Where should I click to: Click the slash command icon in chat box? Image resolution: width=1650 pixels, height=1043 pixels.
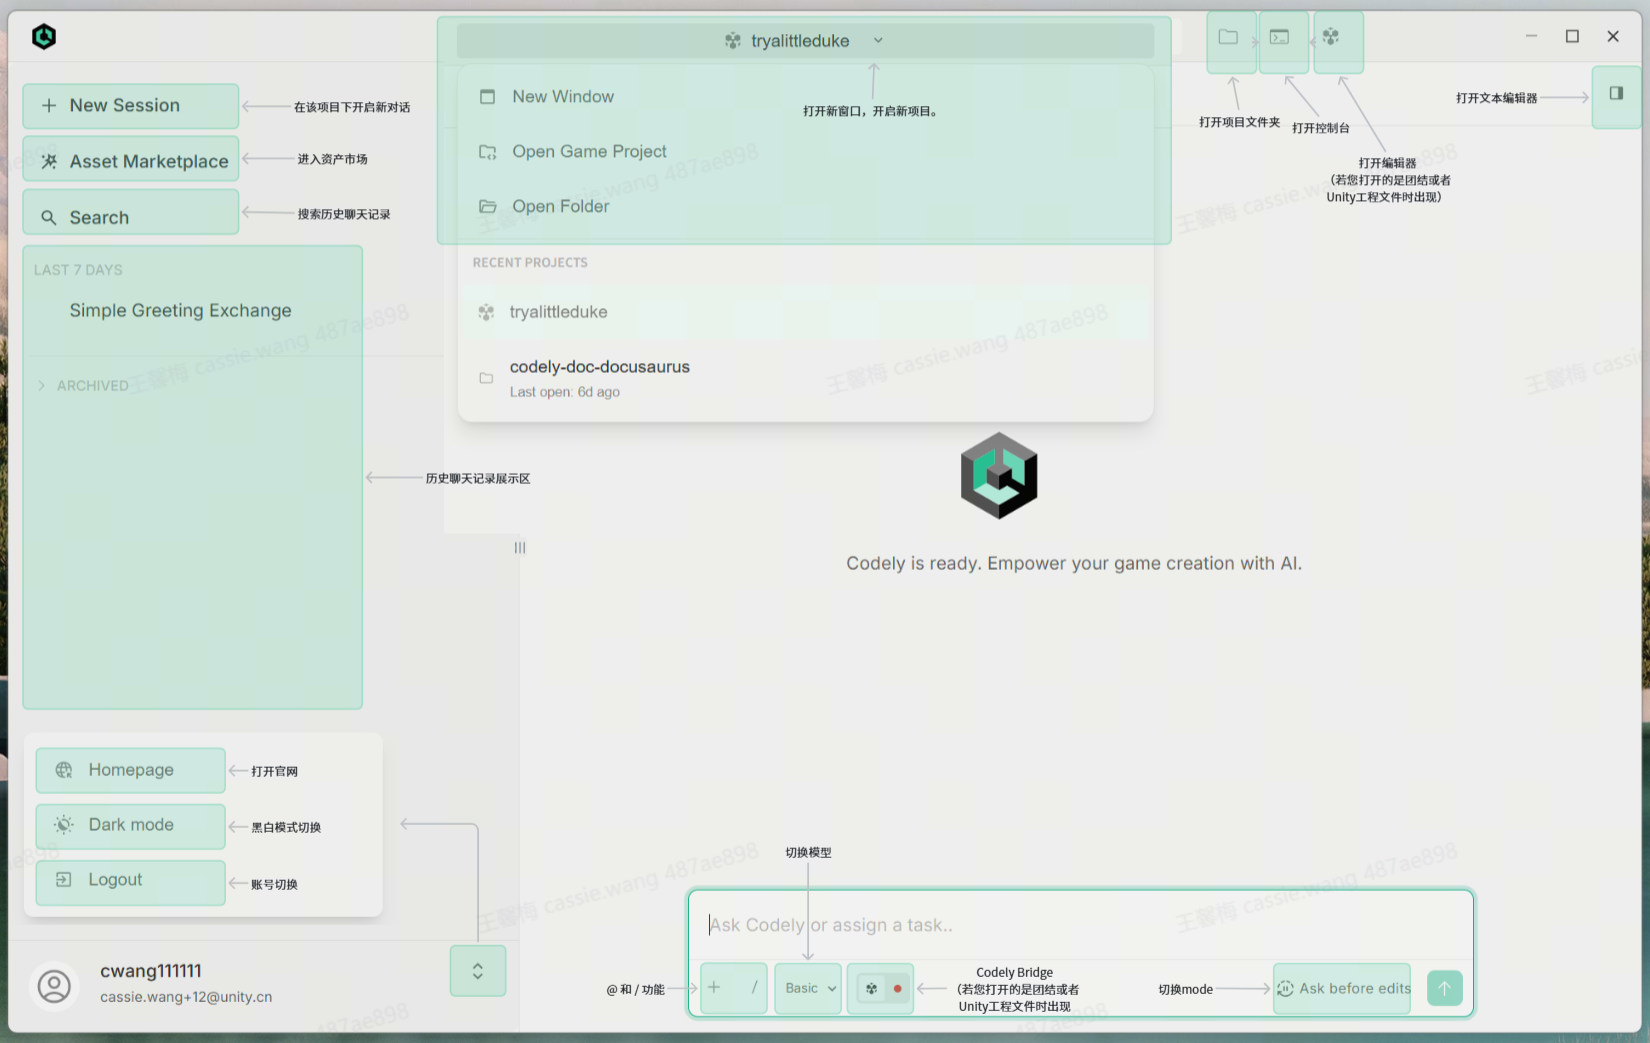tap(754, 987)
